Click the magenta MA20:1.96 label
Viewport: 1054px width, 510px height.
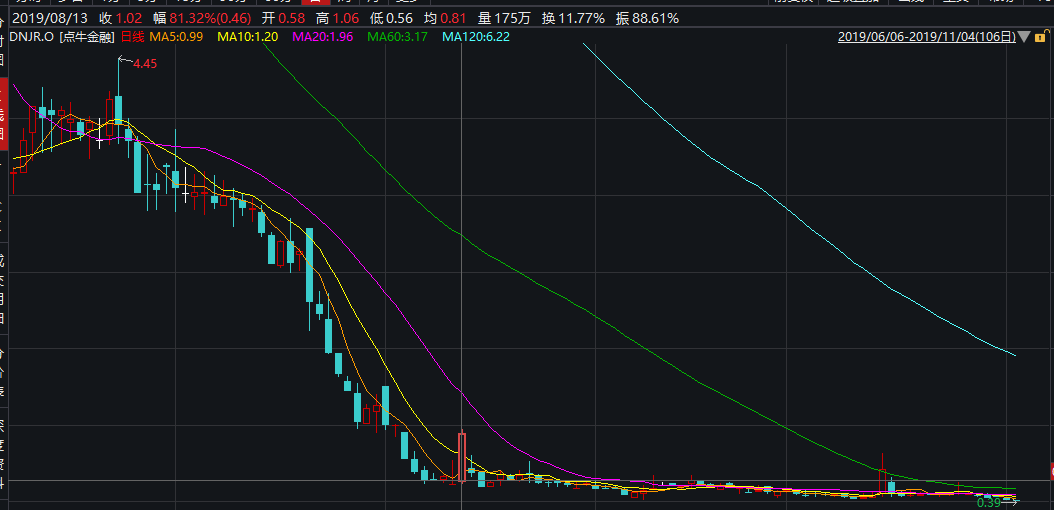click(x=324, y=37)
